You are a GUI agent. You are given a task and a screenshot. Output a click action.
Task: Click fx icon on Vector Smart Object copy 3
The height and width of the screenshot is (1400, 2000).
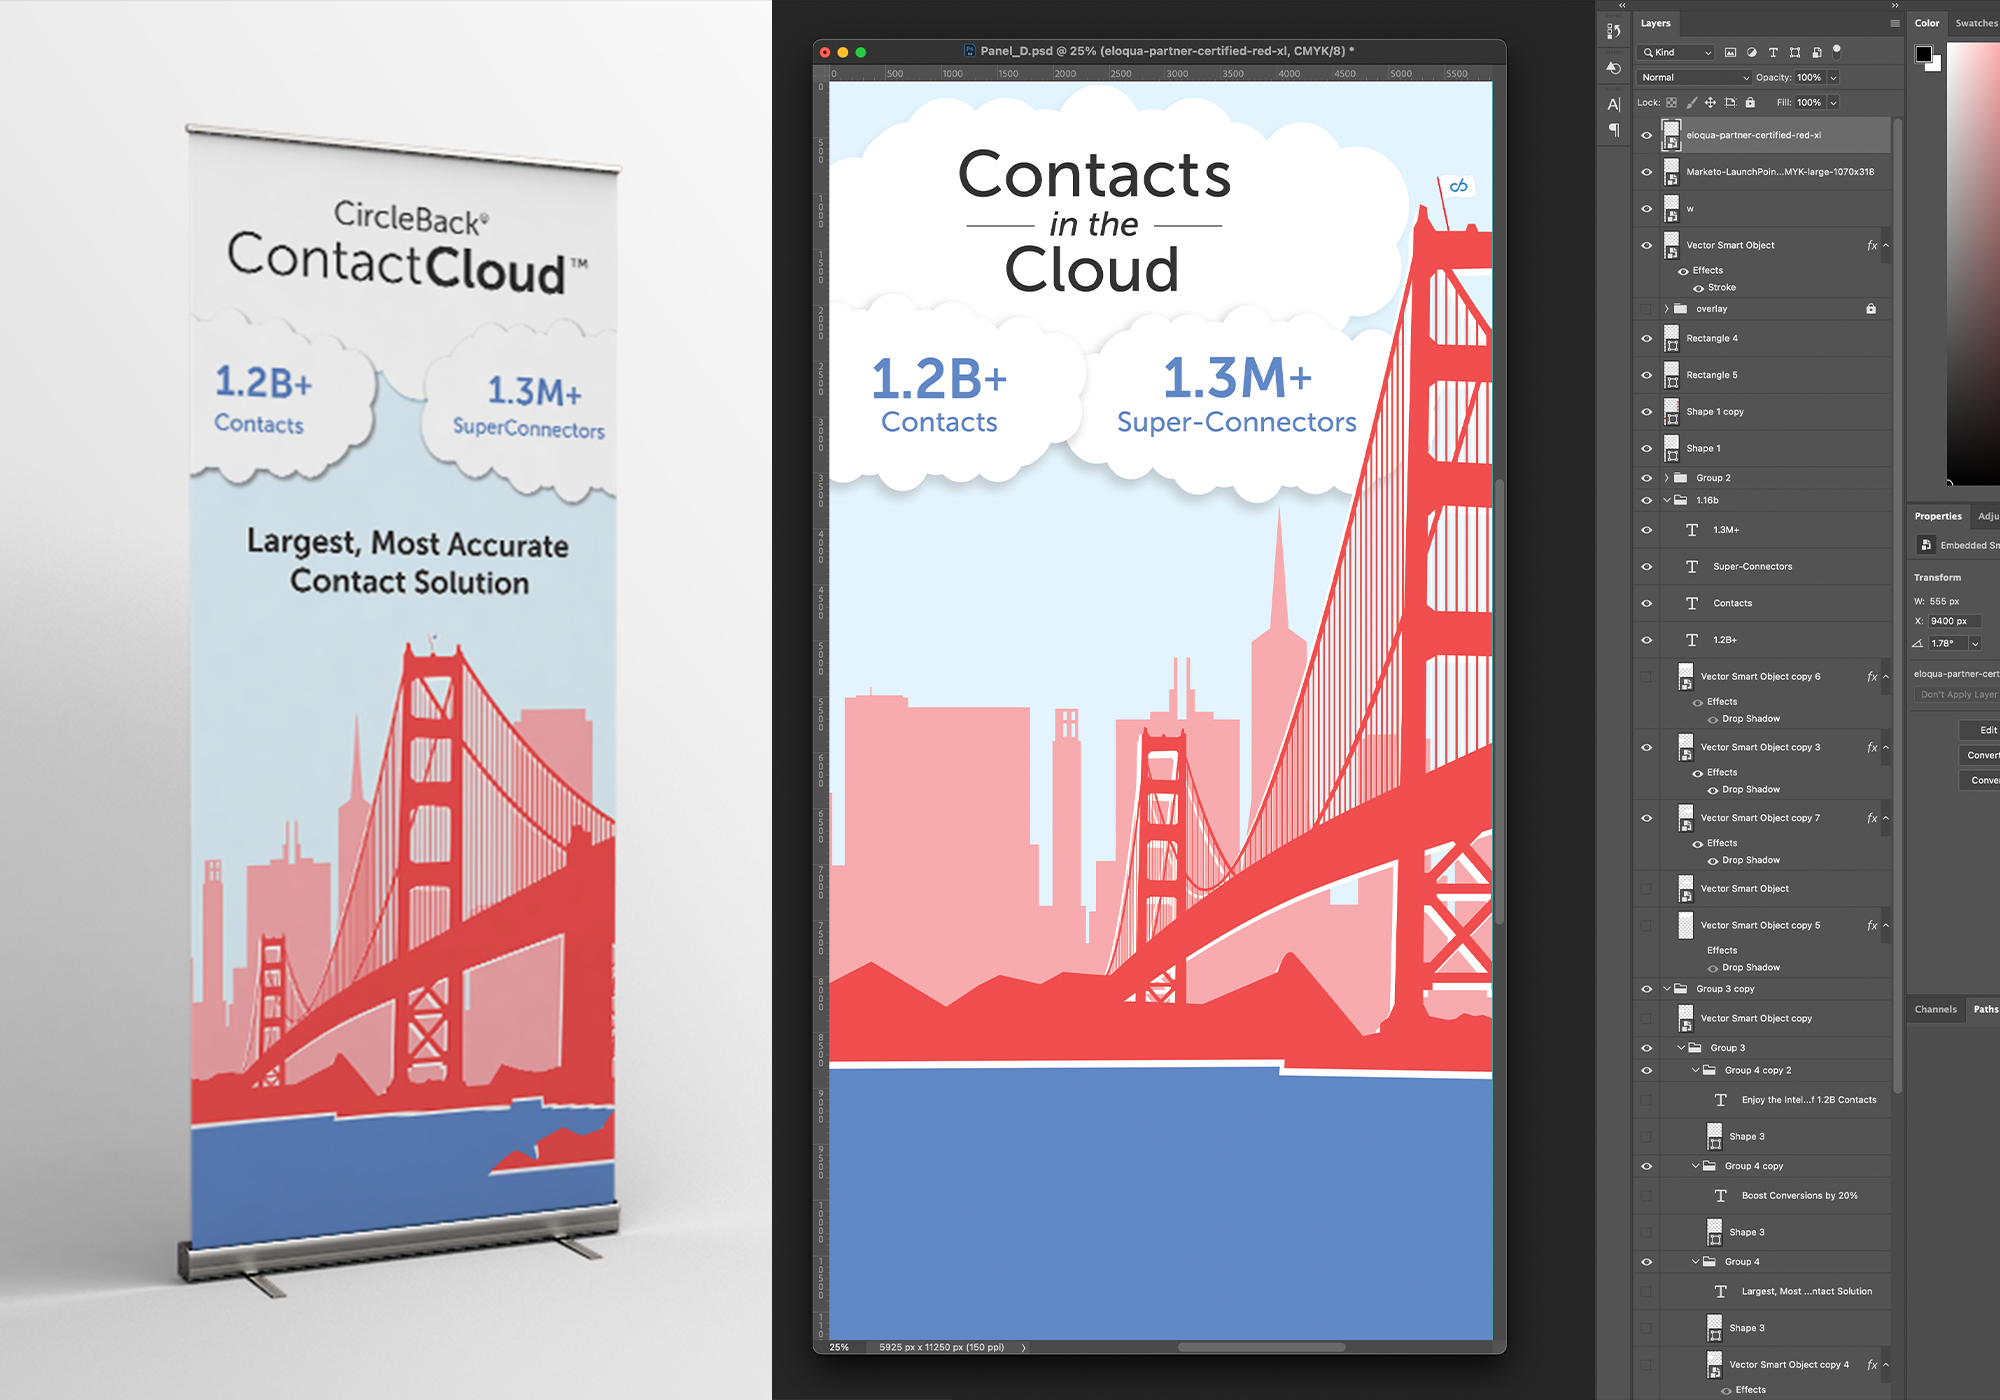(1872, 748)
